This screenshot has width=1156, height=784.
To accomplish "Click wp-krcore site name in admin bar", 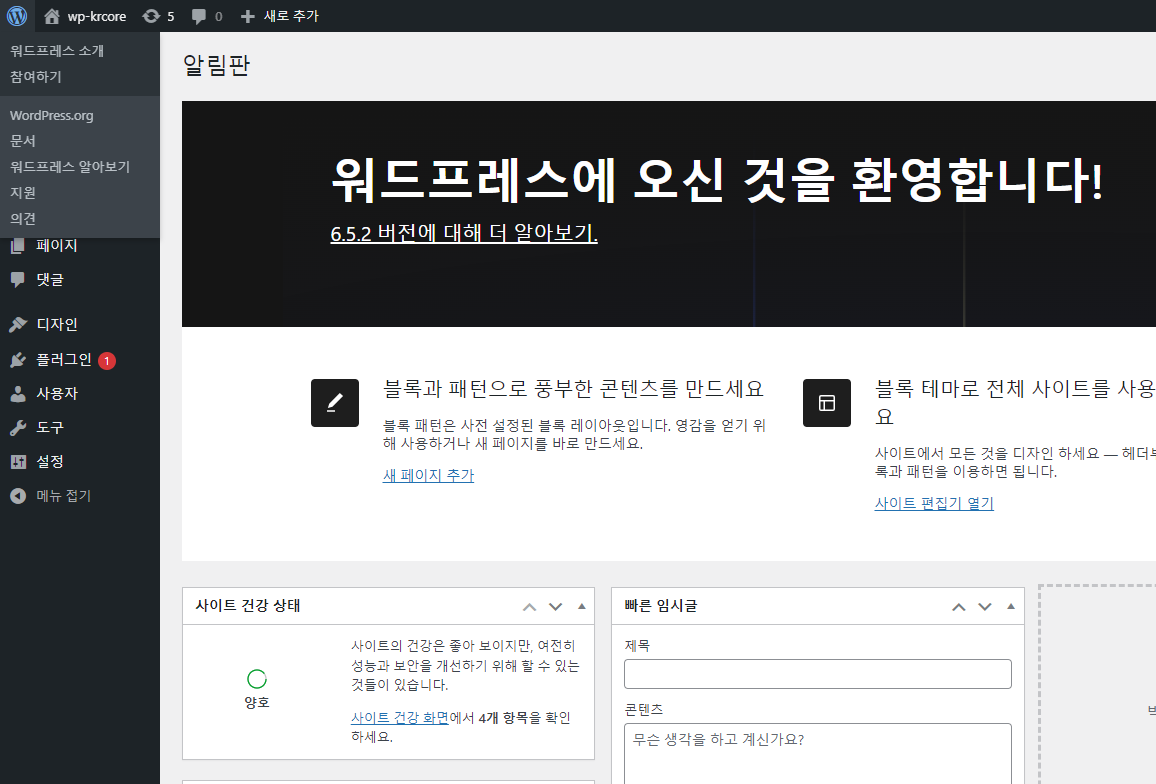I will point(97,16).
